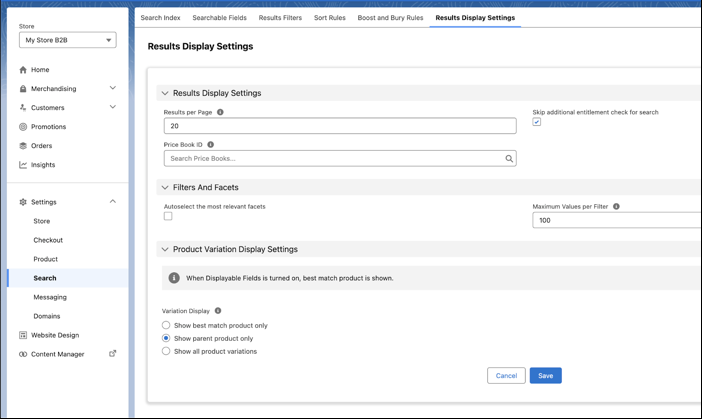The image size is (702, 419).
Task: Open Domains settings
Action: 47,316
